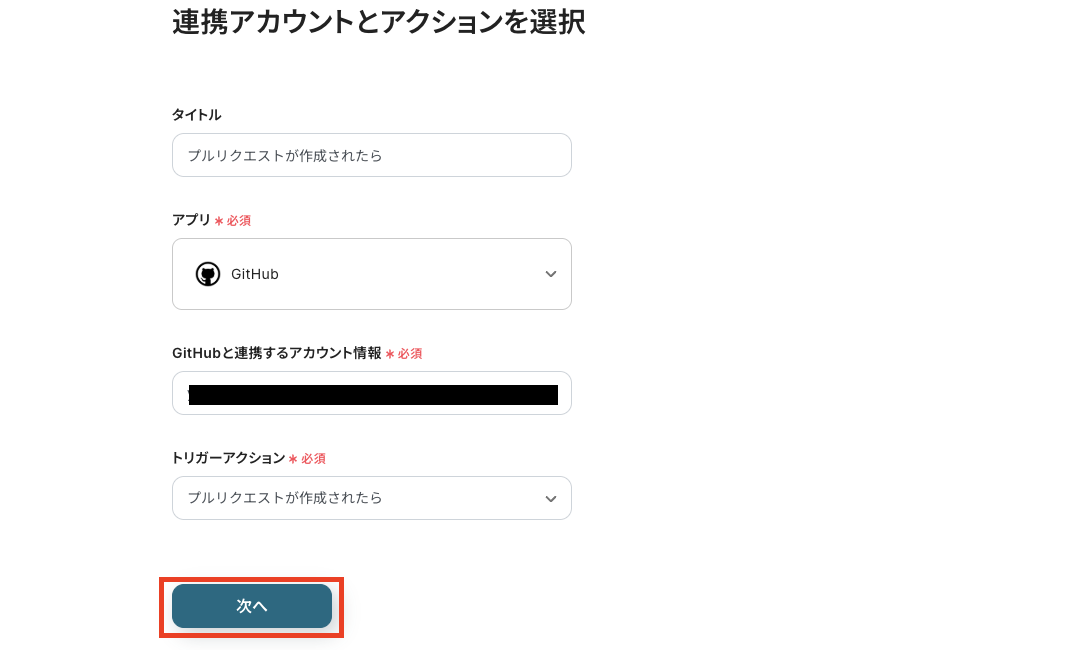
Task: Click the red 必須 marker beside アプリ
Action: [x=238, y=221]
